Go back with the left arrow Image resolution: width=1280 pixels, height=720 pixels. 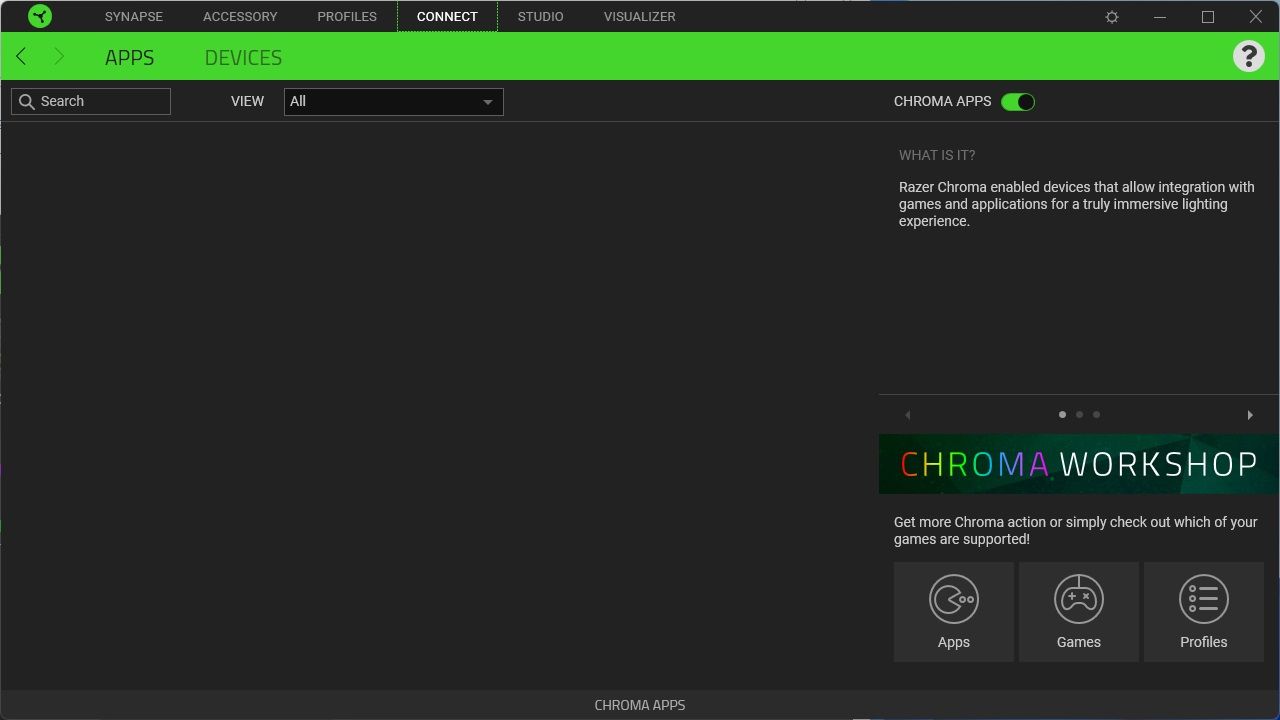click(21, 57)
